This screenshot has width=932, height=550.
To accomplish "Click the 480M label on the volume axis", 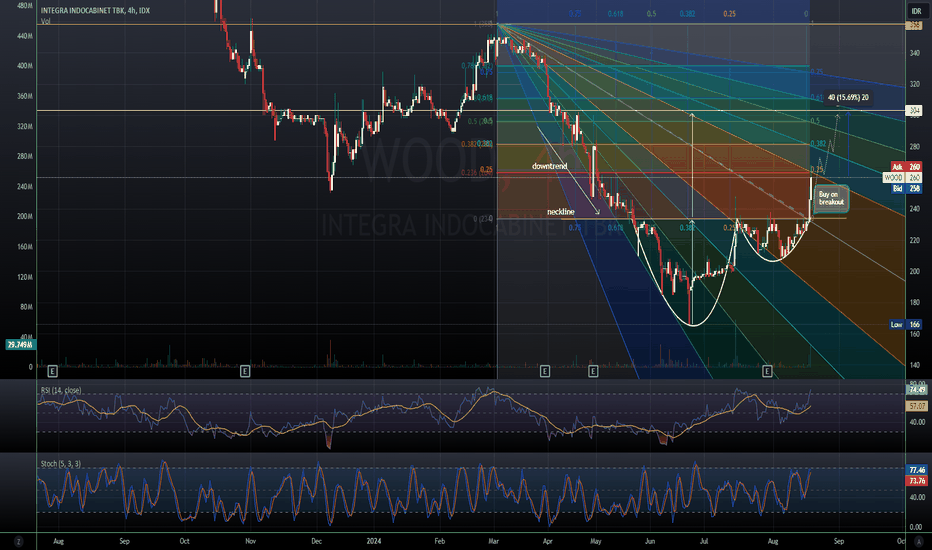I will click(25, 5).
